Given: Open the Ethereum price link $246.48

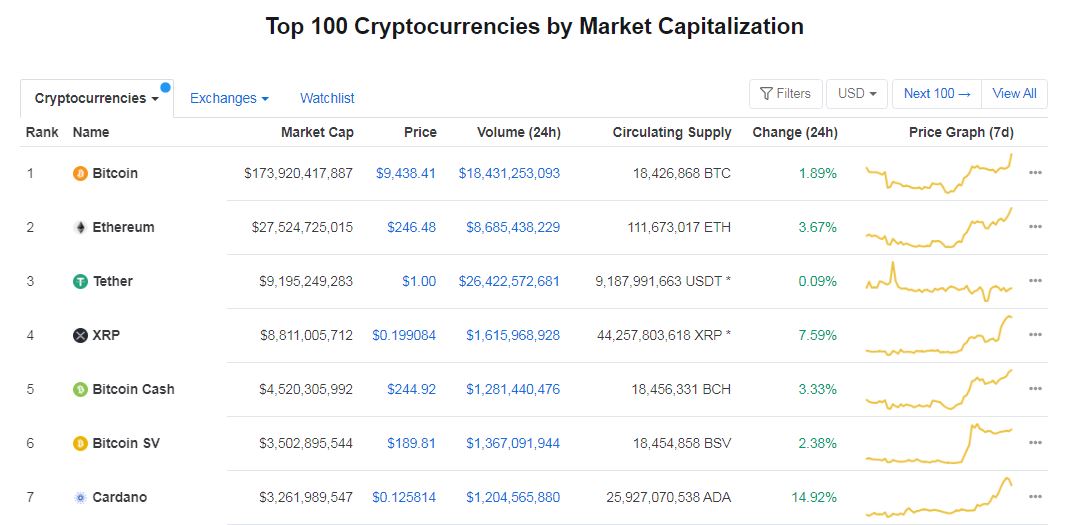Looking at the screenshot, I should coord(411,227).
